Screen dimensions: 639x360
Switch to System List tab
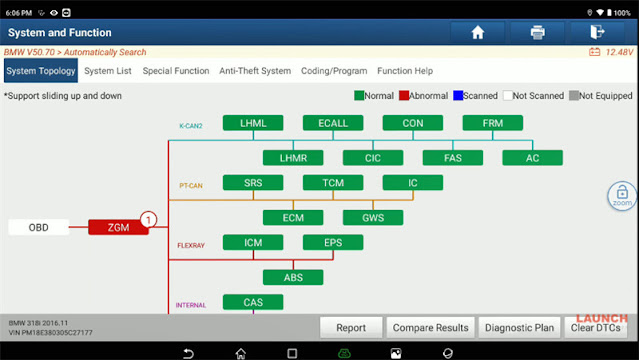[x=108, y=71]
